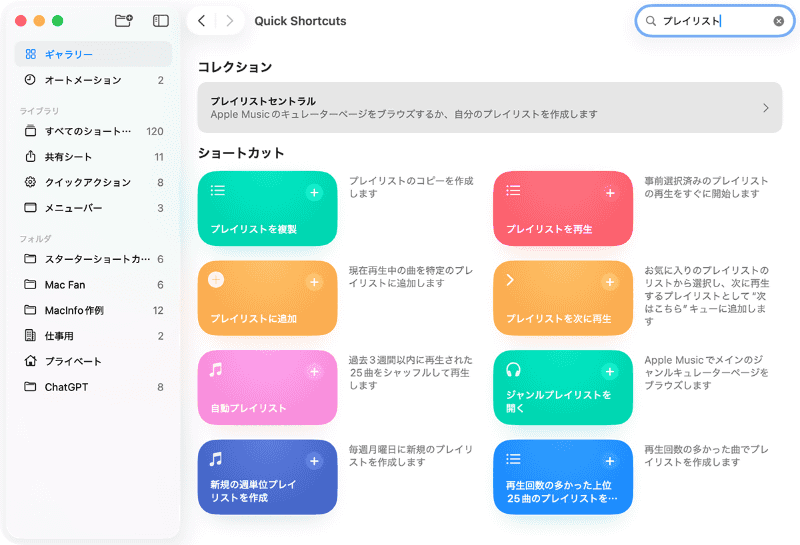This screenshot has width=800, height=545.
Task: Open the プライベート folder
Action: [x=93, y=361]
